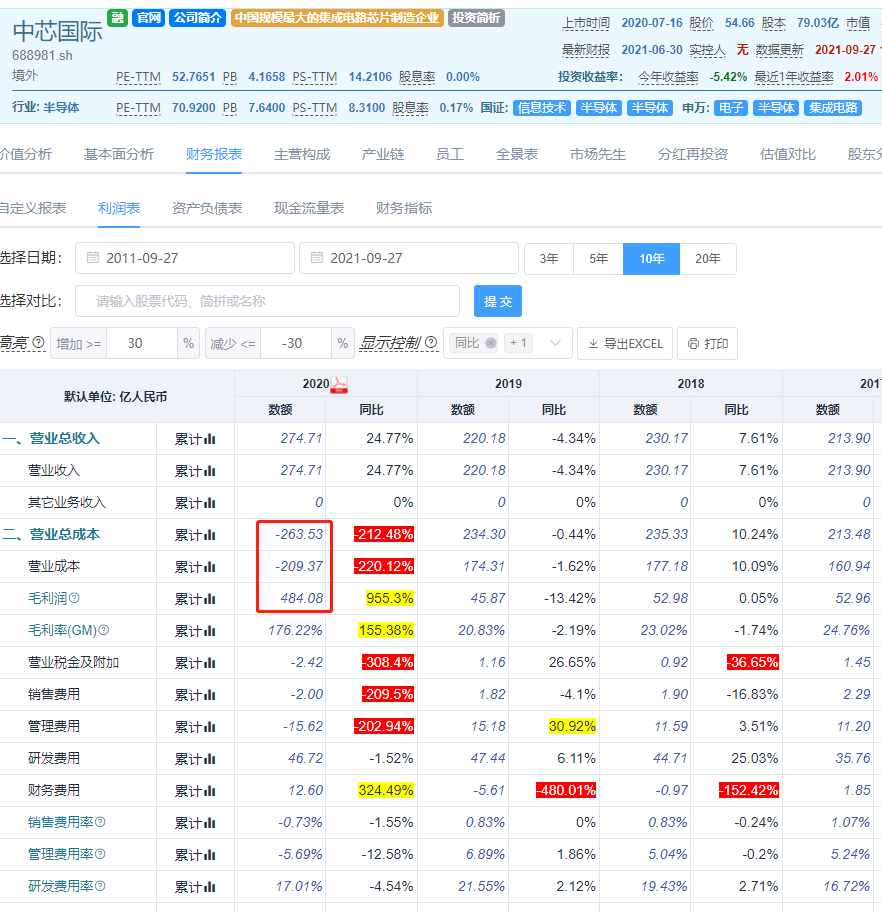Open help icon beside 管理费用率 label

point(100,854)
